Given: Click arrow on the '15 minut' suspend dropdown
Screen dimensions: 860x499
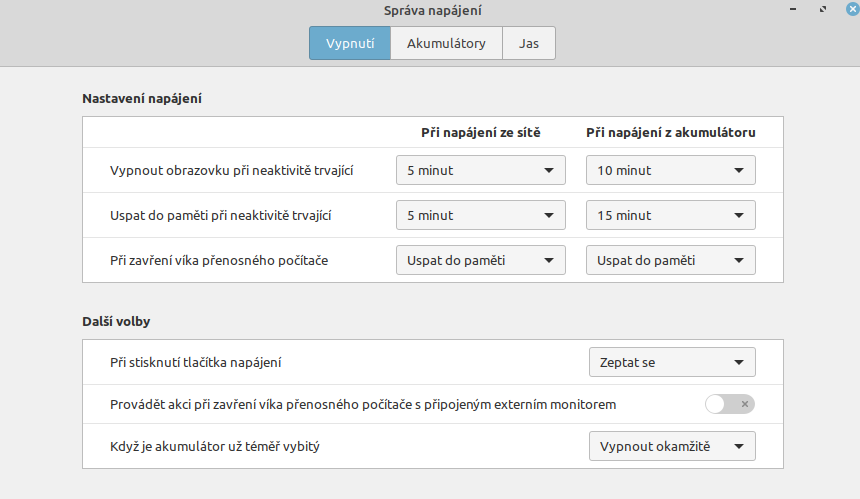Looking at the screenshot, I should click(x=738, y=215).
